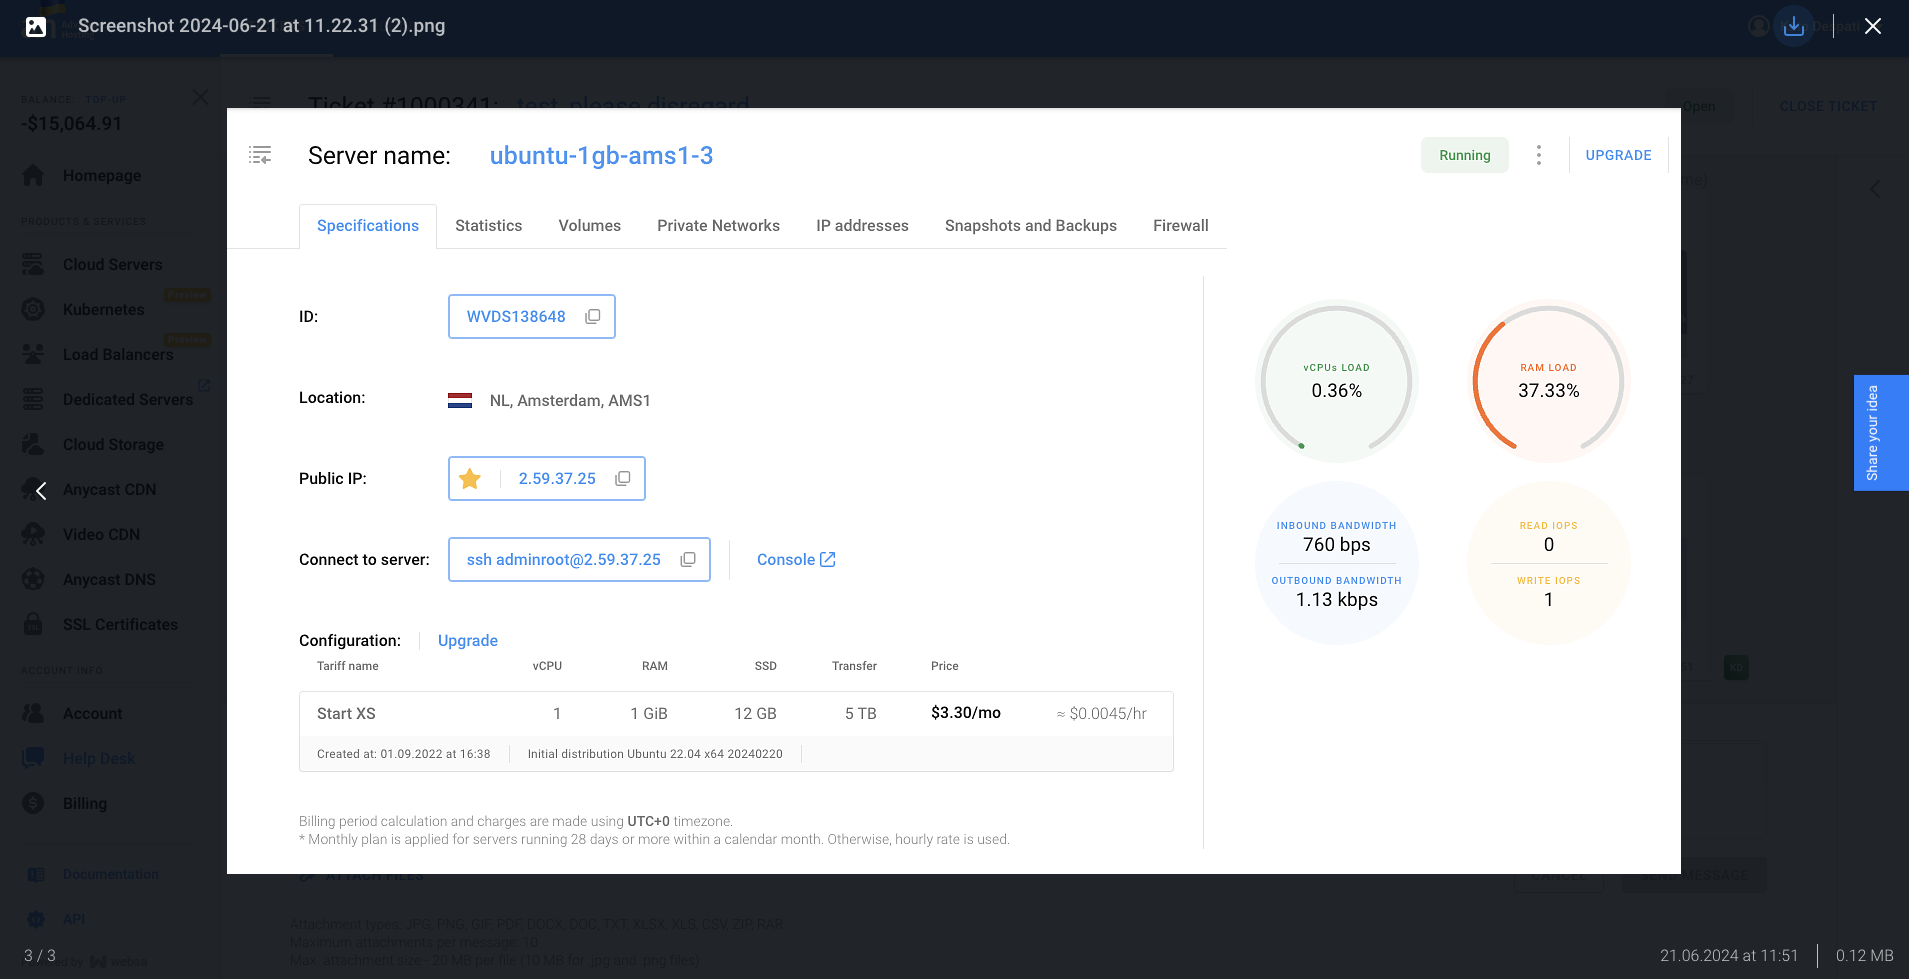1909x979 pixels.
Task: Copy the public IP 2.59.37.25
Action: click(623, 479)
